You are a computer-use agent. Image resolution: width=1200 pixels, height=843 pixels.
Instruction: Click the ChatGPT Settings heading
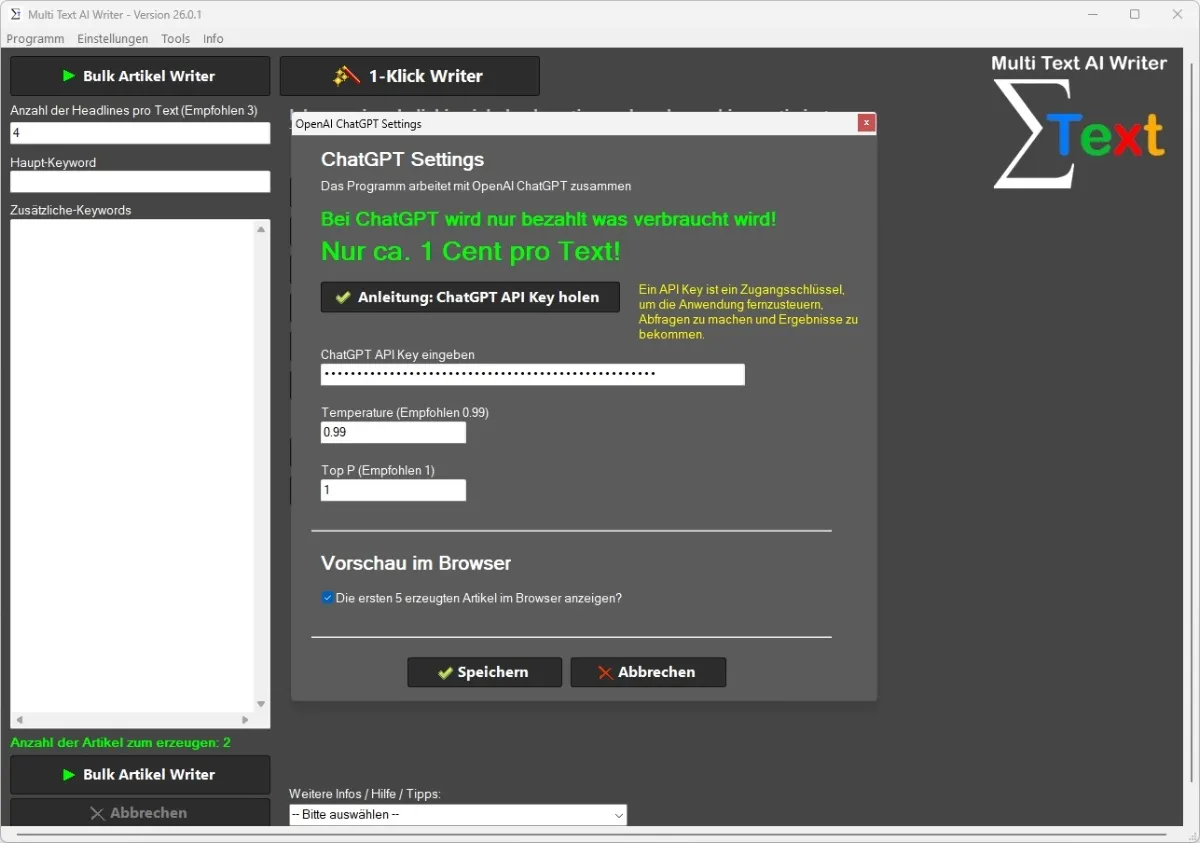(x=402, y=159)
